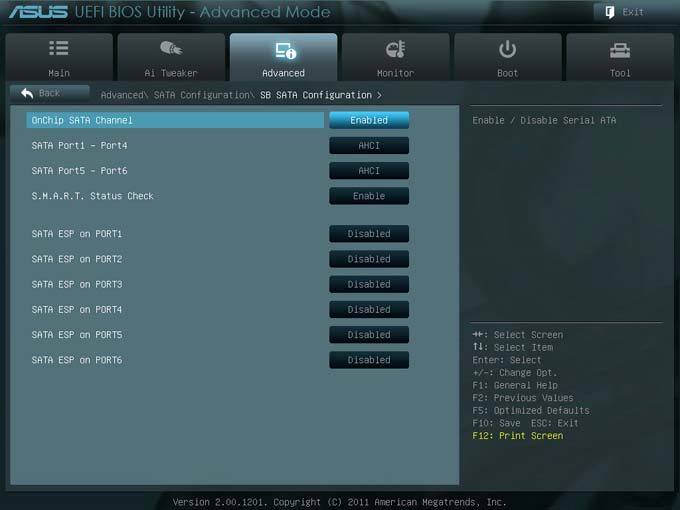Image resolution: width=680 pixels, height=510 pixels.
Task: Click the Tool printer-like icon
Action: click(x=620, y=50)
